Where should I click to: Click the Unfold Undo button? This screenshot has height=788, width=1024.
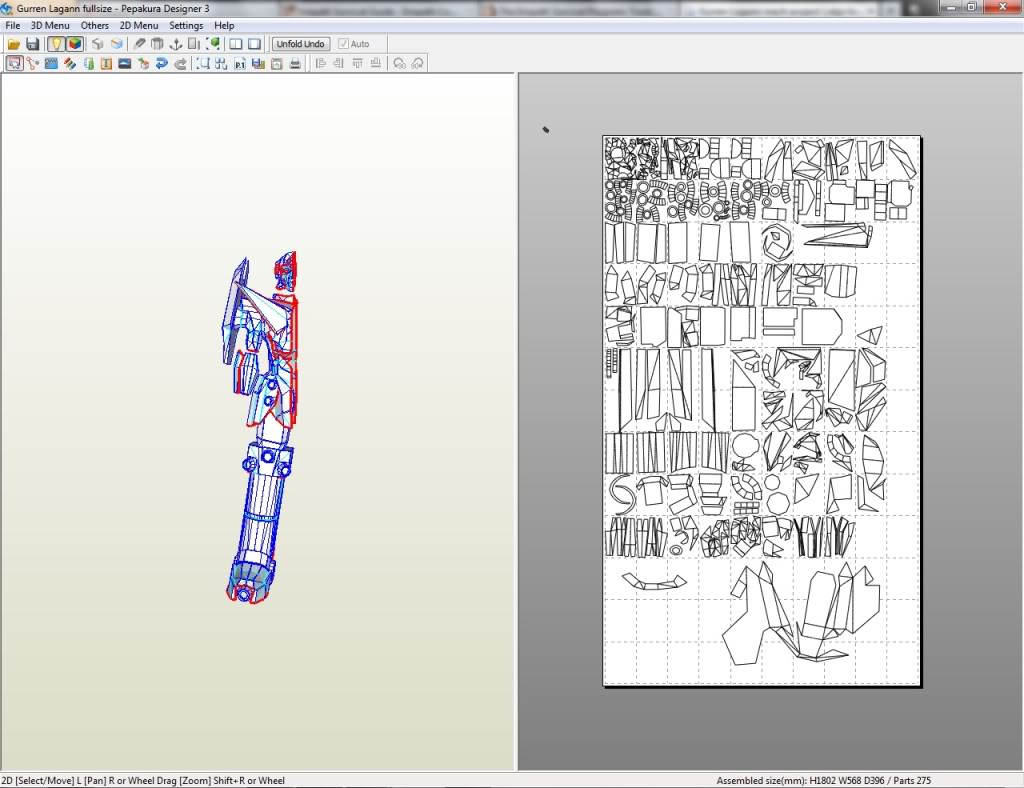coord(300,44)
